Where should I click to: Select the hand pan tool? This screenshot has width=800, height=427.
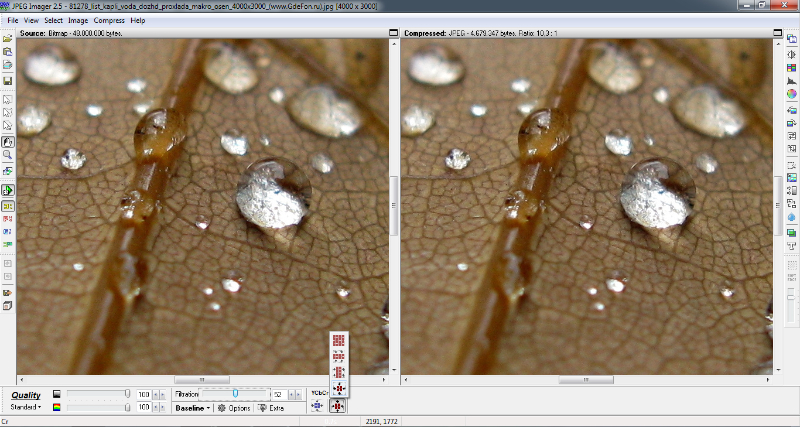point(8,142)
